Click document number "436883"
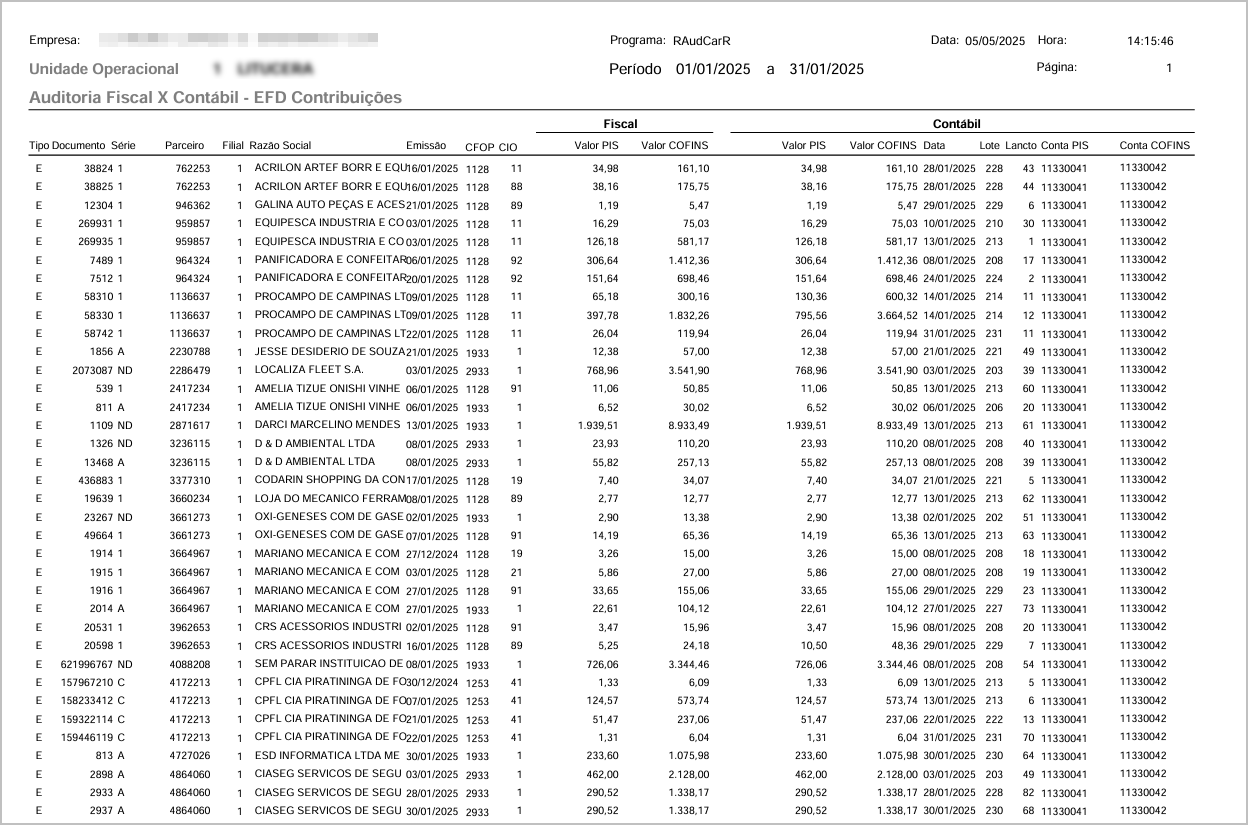The image size is (1248, 825). tap(97, 480)
